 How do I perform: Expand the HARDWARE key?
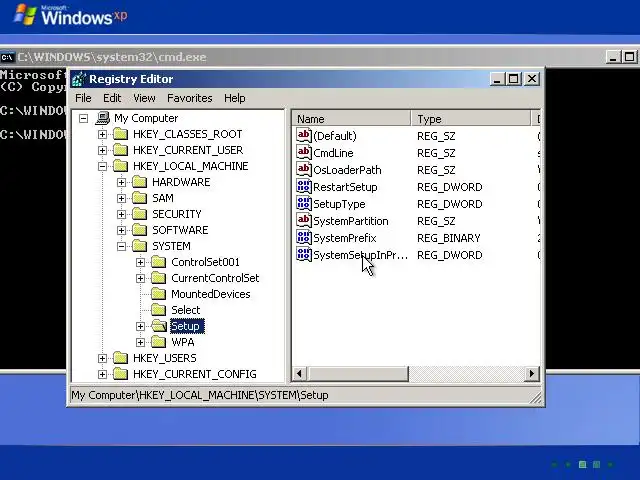(x=121, y=182)
